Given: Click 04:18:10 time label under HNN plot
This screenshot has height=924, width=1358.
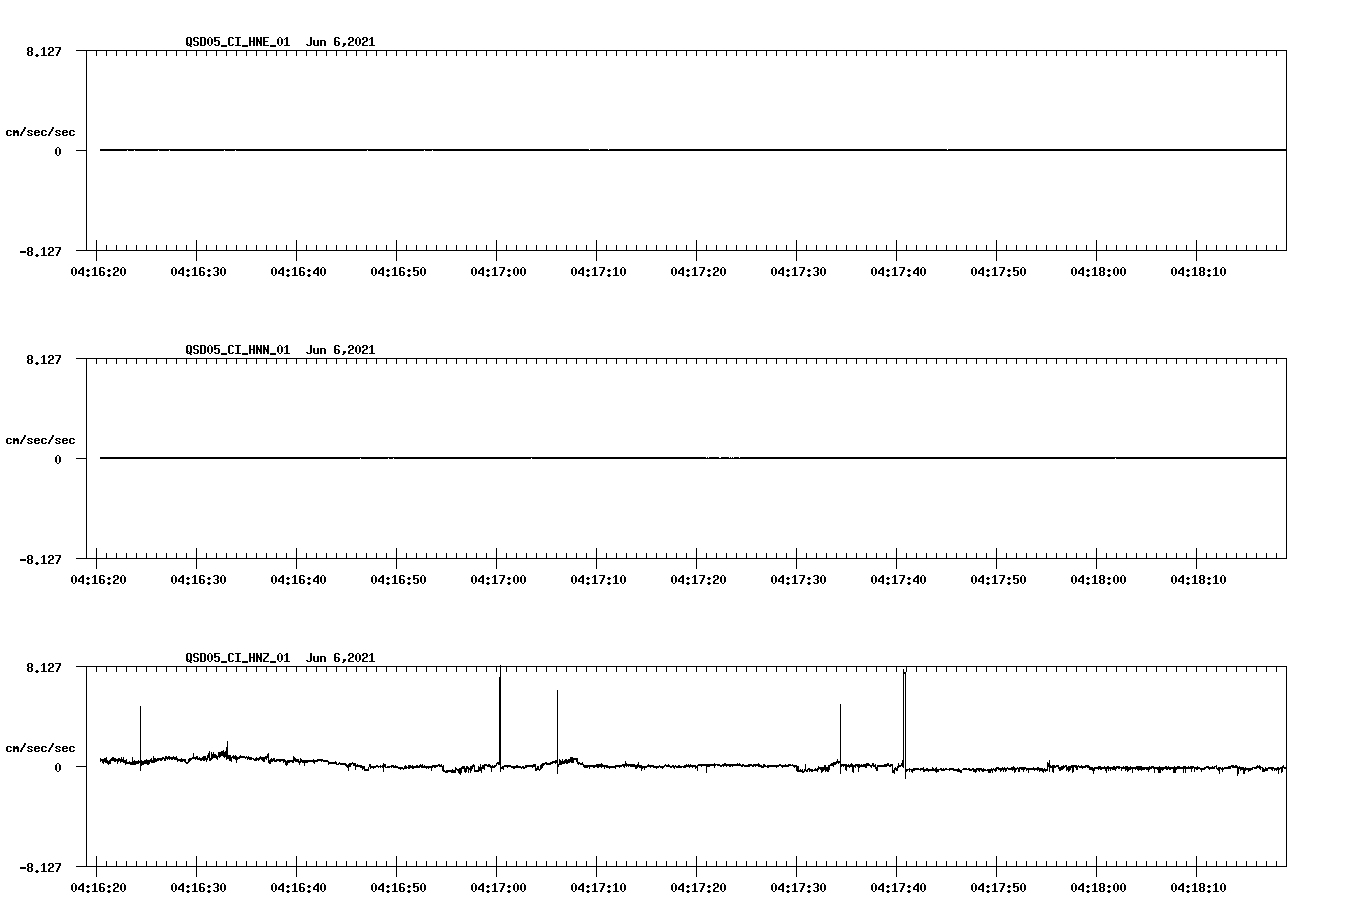Looking at the screenshot, I should coord(1198,580).
